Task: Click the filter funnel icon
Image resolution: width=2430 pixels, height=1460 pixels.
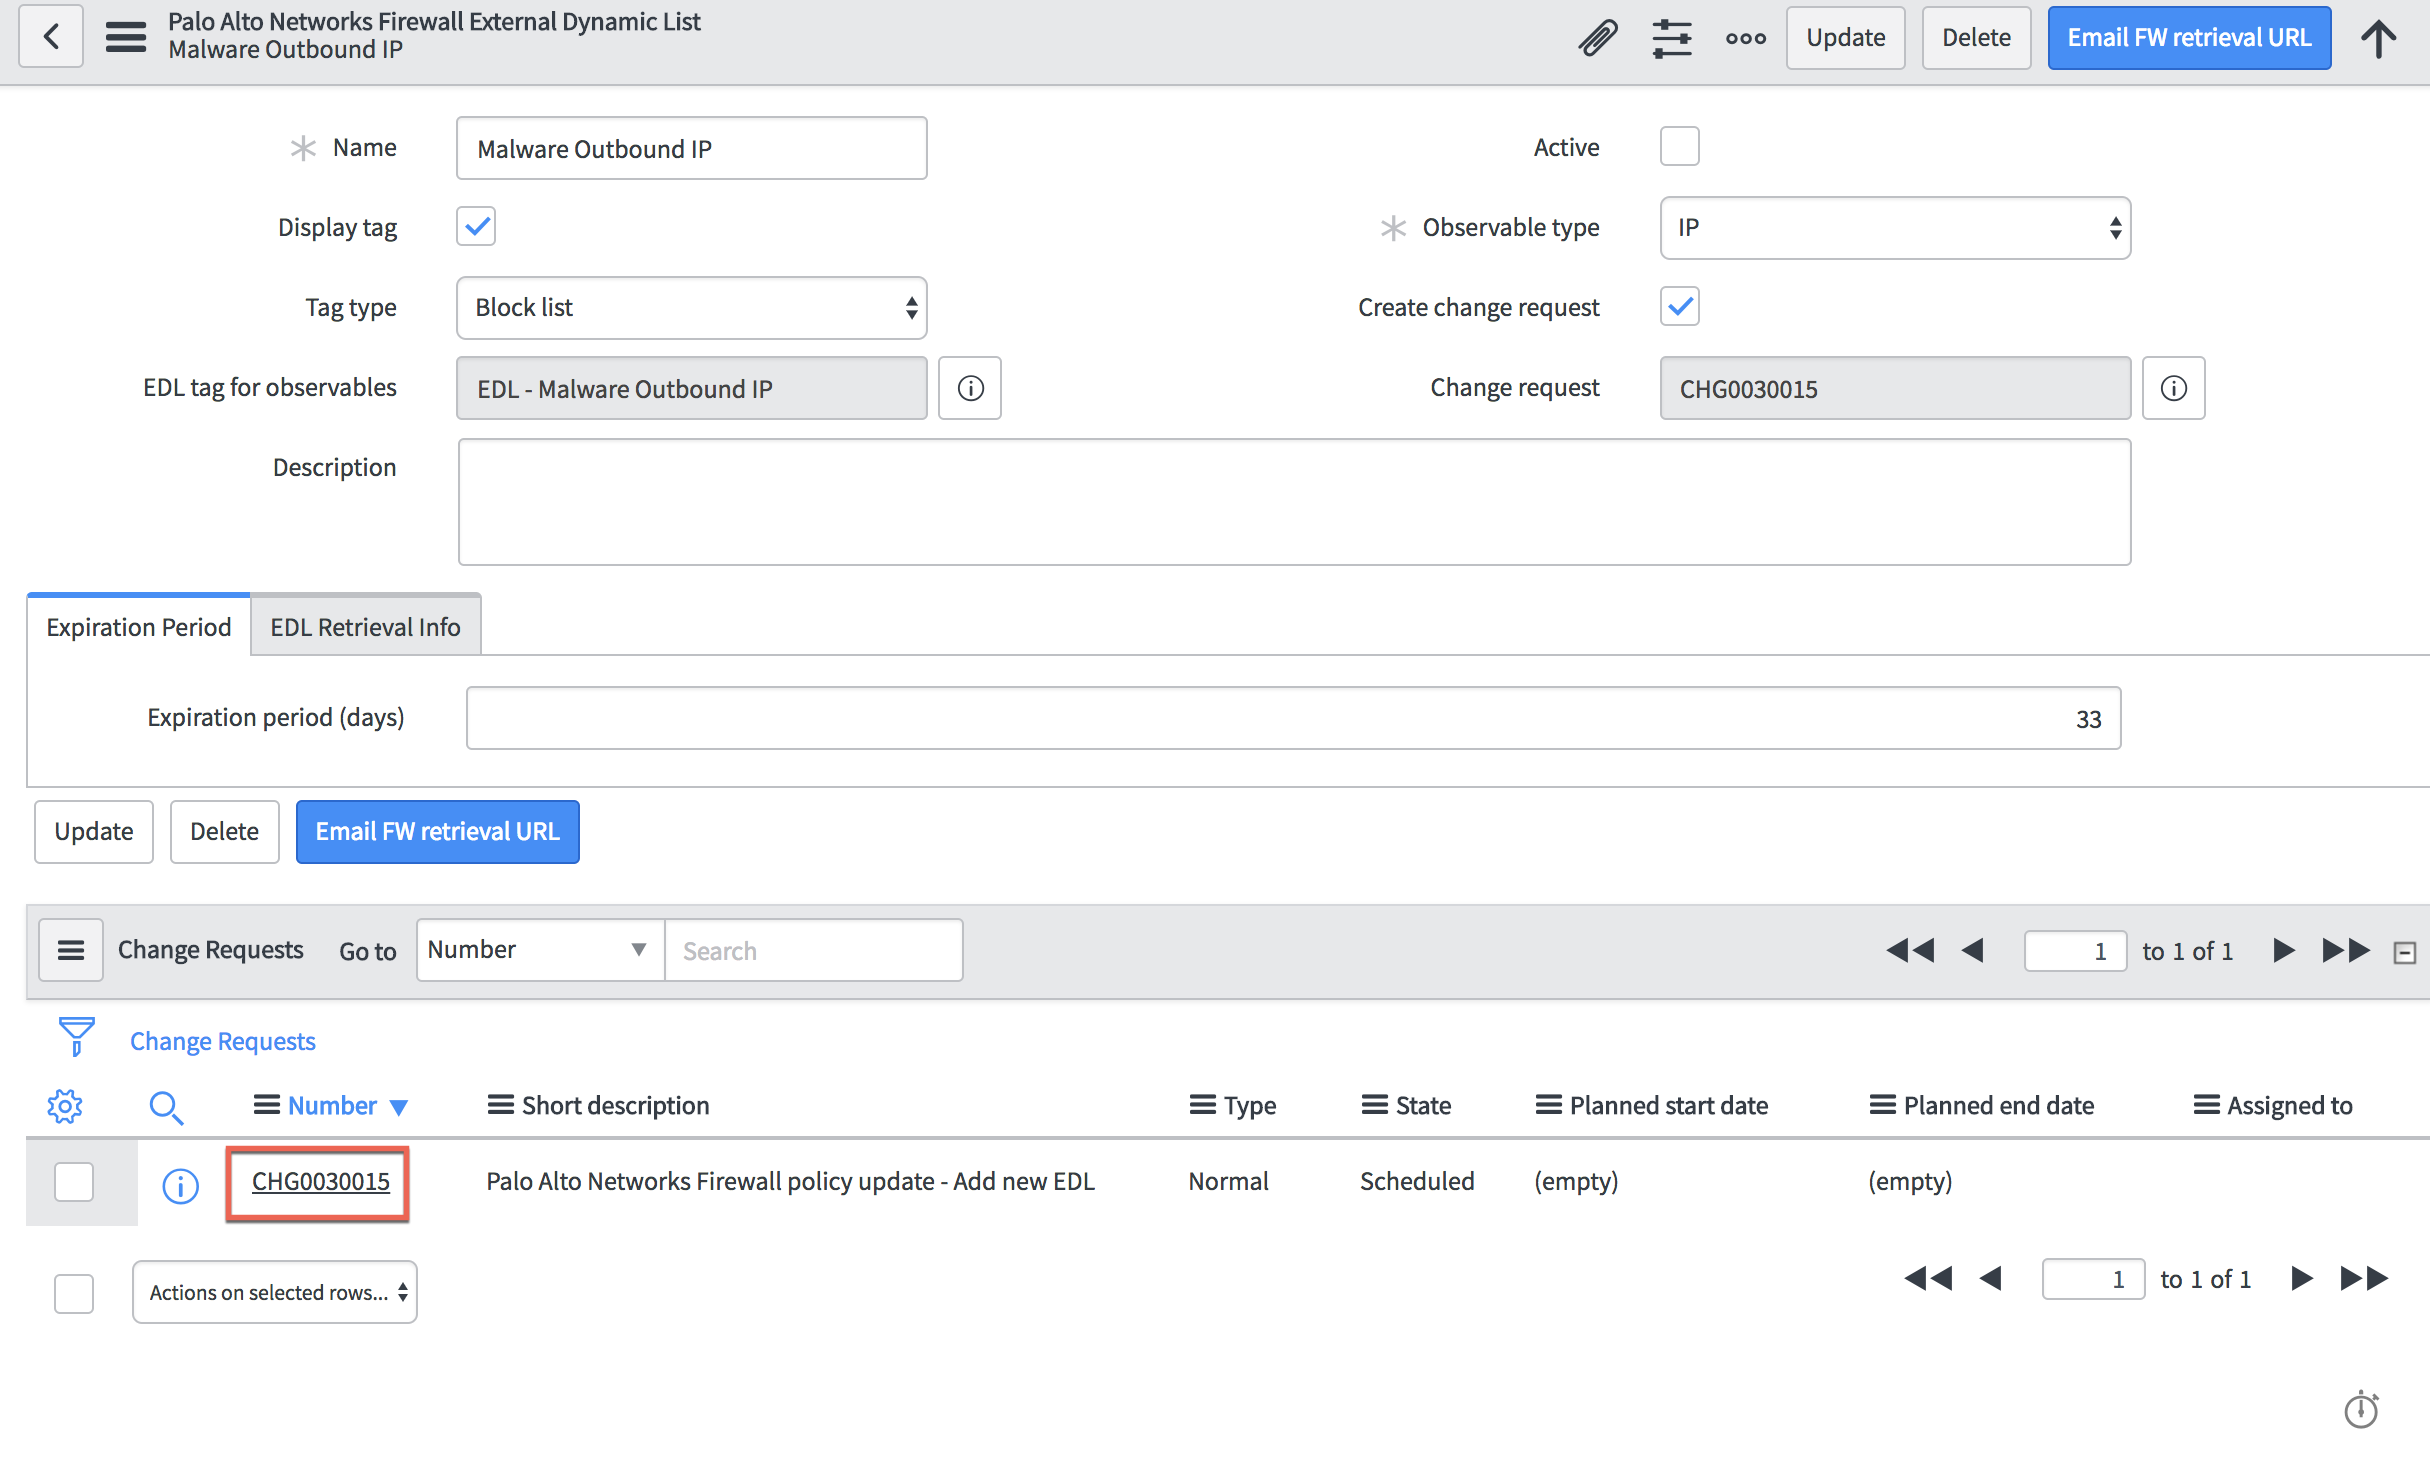Action: coord(76,1037)
